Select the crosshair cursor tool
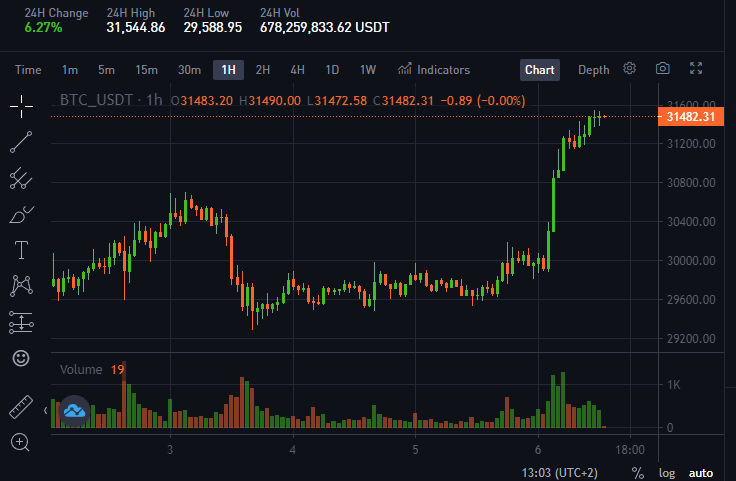 [x=21, y=106]
